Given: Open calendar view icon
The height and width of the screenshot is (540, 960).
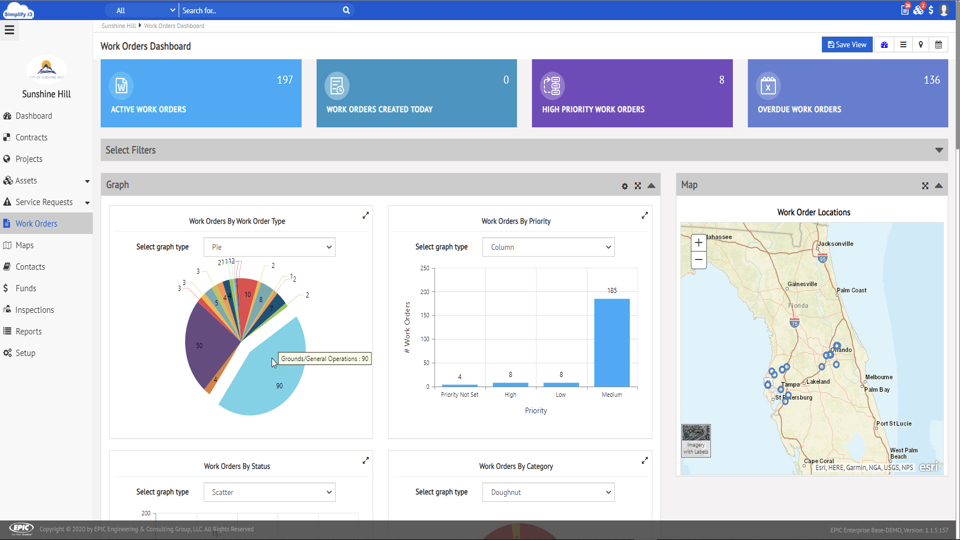Looking at the screenshot, I should point(938,45).
